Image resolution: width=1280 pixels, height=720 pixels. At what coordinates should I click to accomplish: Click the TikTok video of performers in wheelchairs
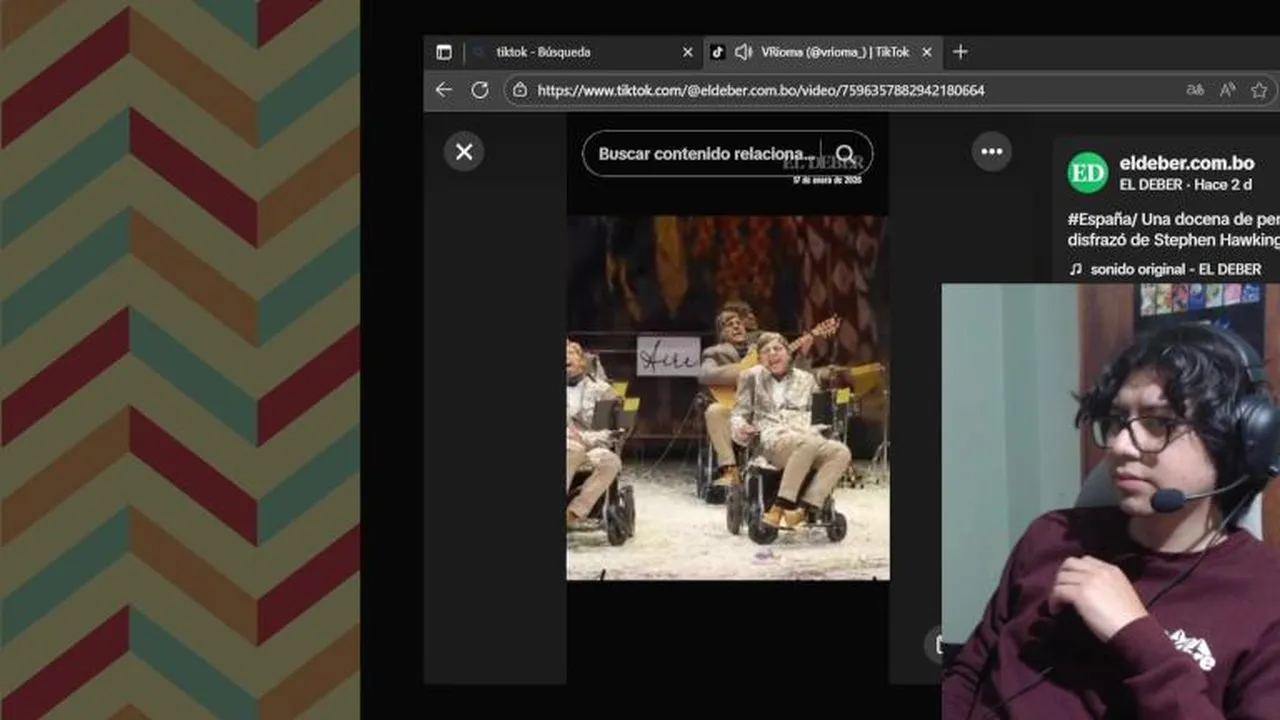tap(728, 398)
